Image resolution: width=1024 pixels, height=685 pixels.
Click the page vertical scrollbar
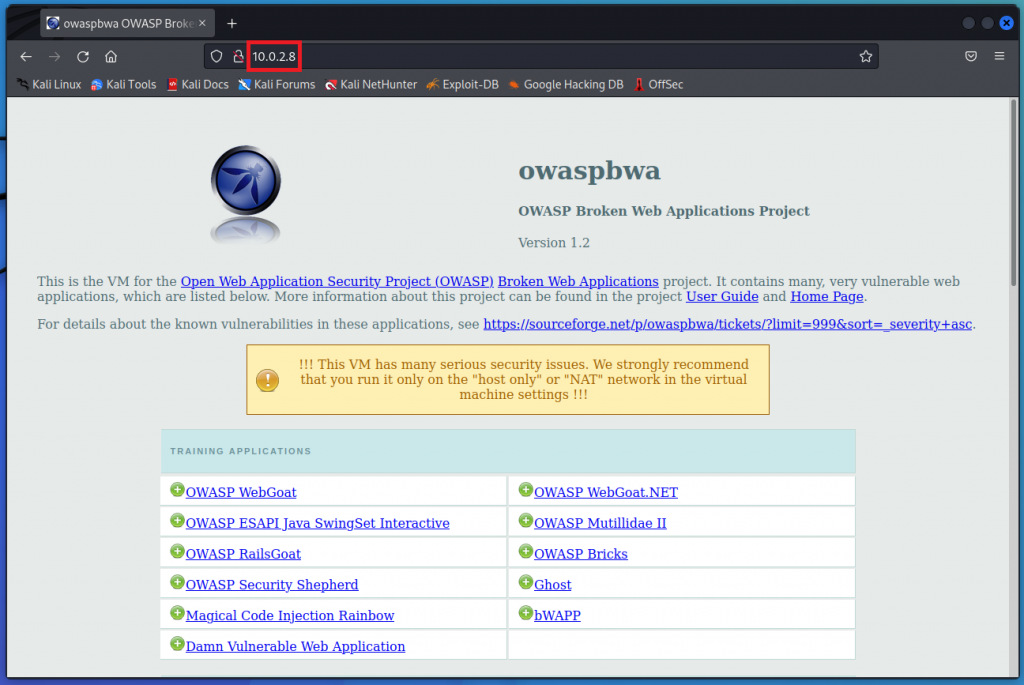click(1014, 193)
